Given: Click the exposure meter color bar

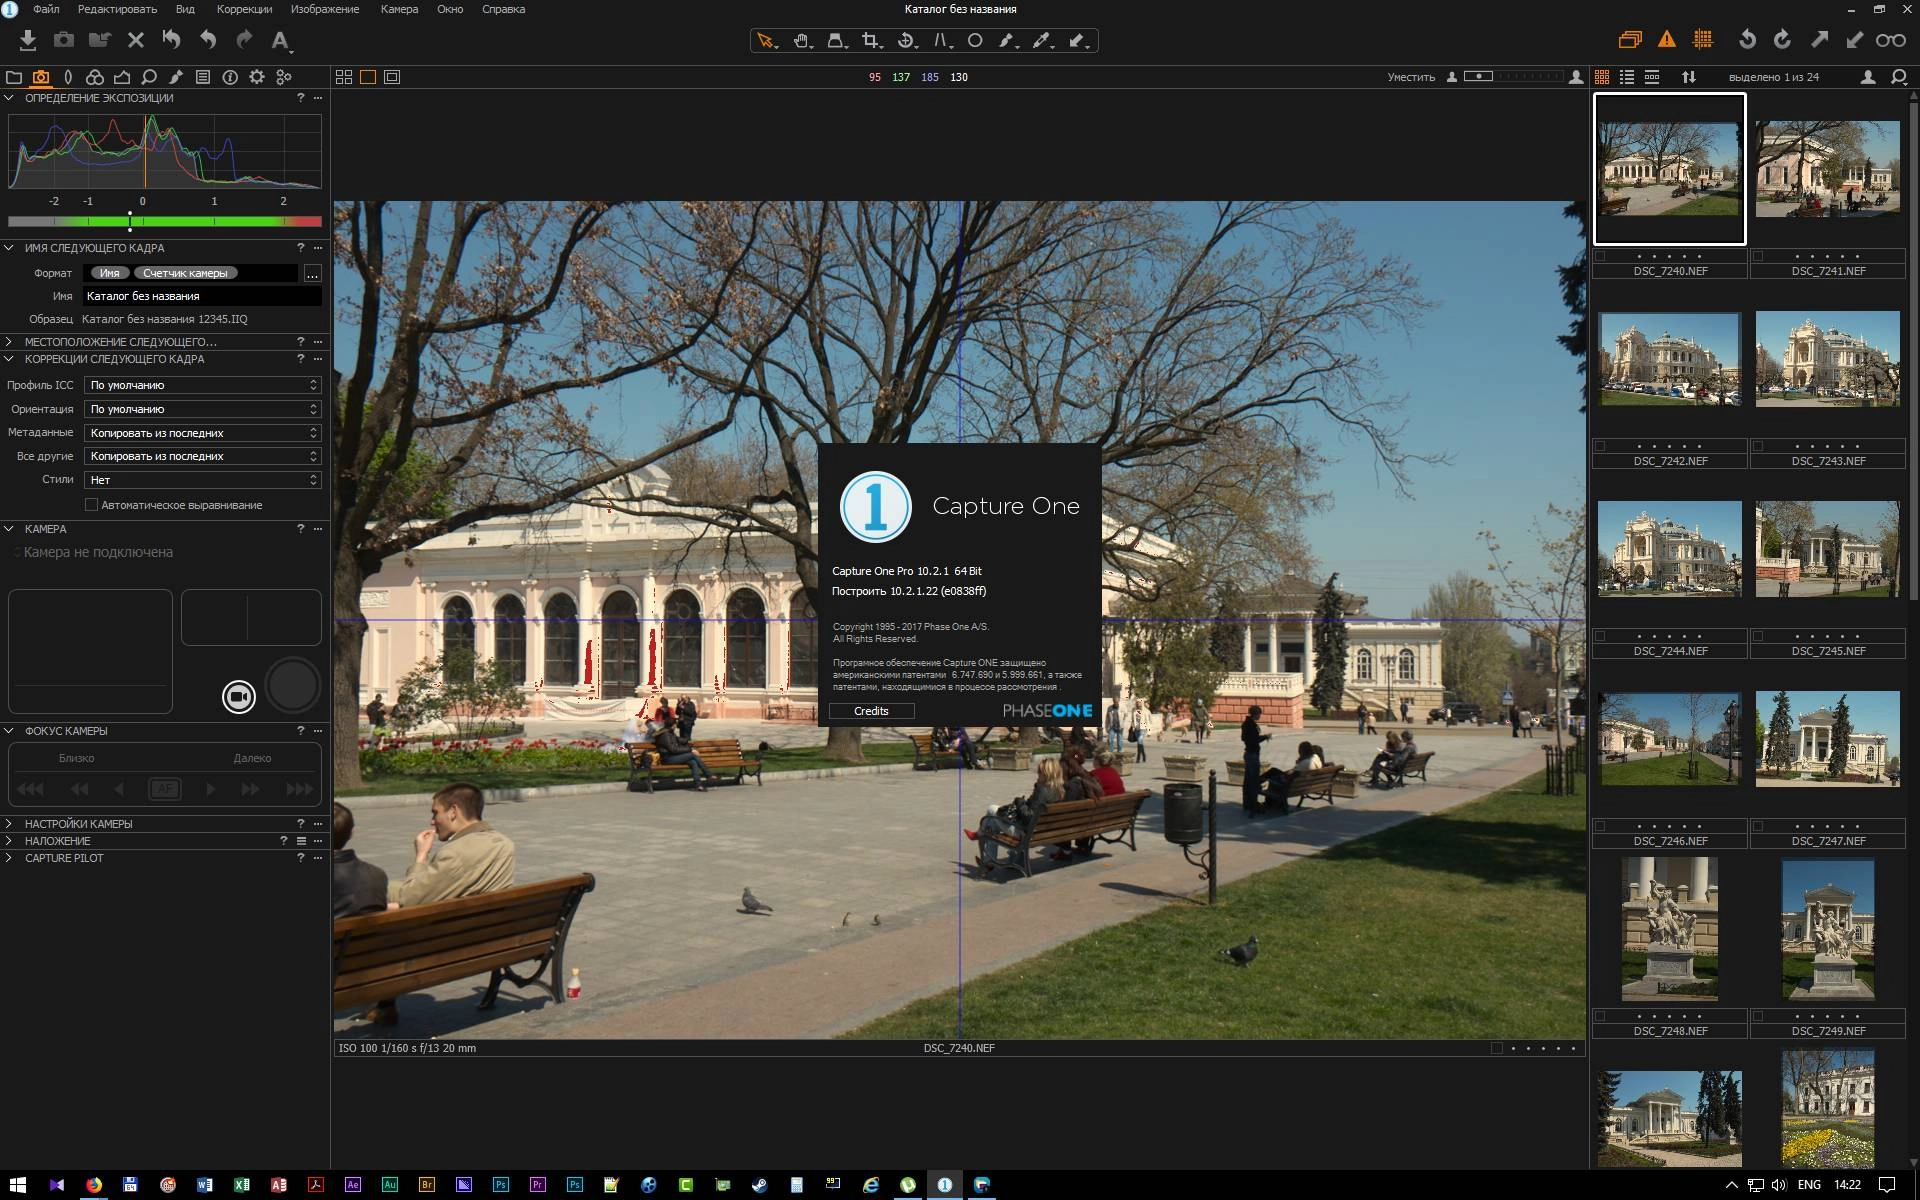Looking at the screenshot, I should 165,221.
